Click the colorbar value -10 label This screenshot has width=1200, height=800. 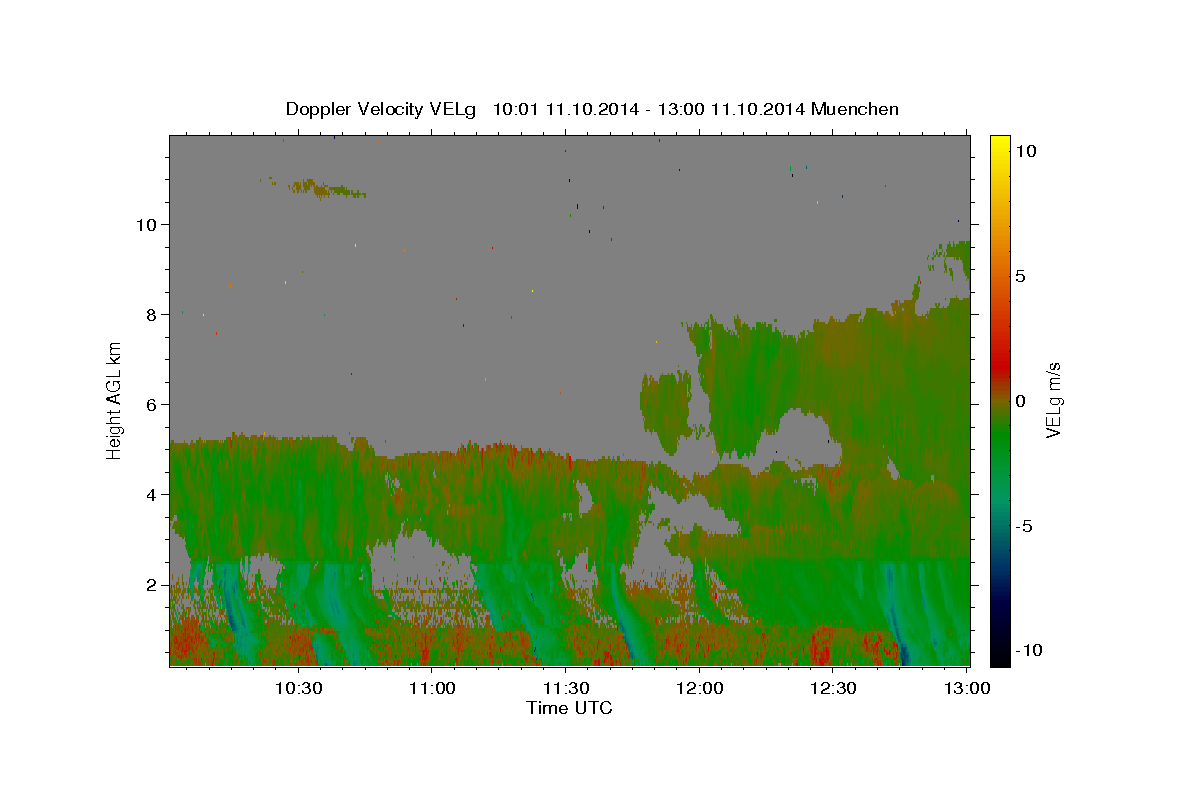coord(1029,651)
